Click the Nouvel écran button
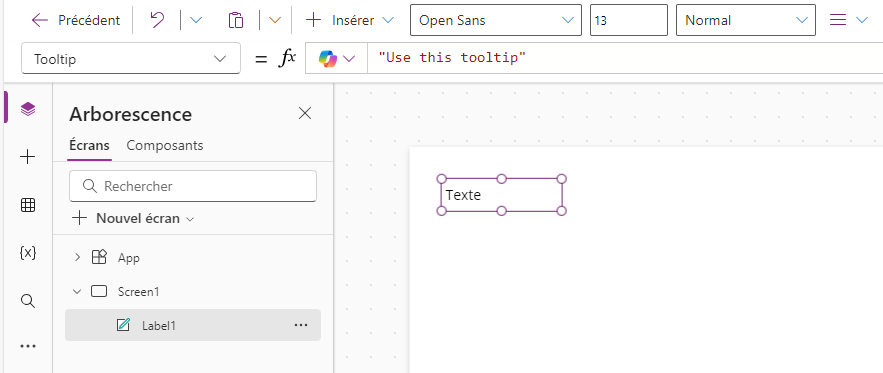The image size is (883, 373). click(x=133, y=218)
